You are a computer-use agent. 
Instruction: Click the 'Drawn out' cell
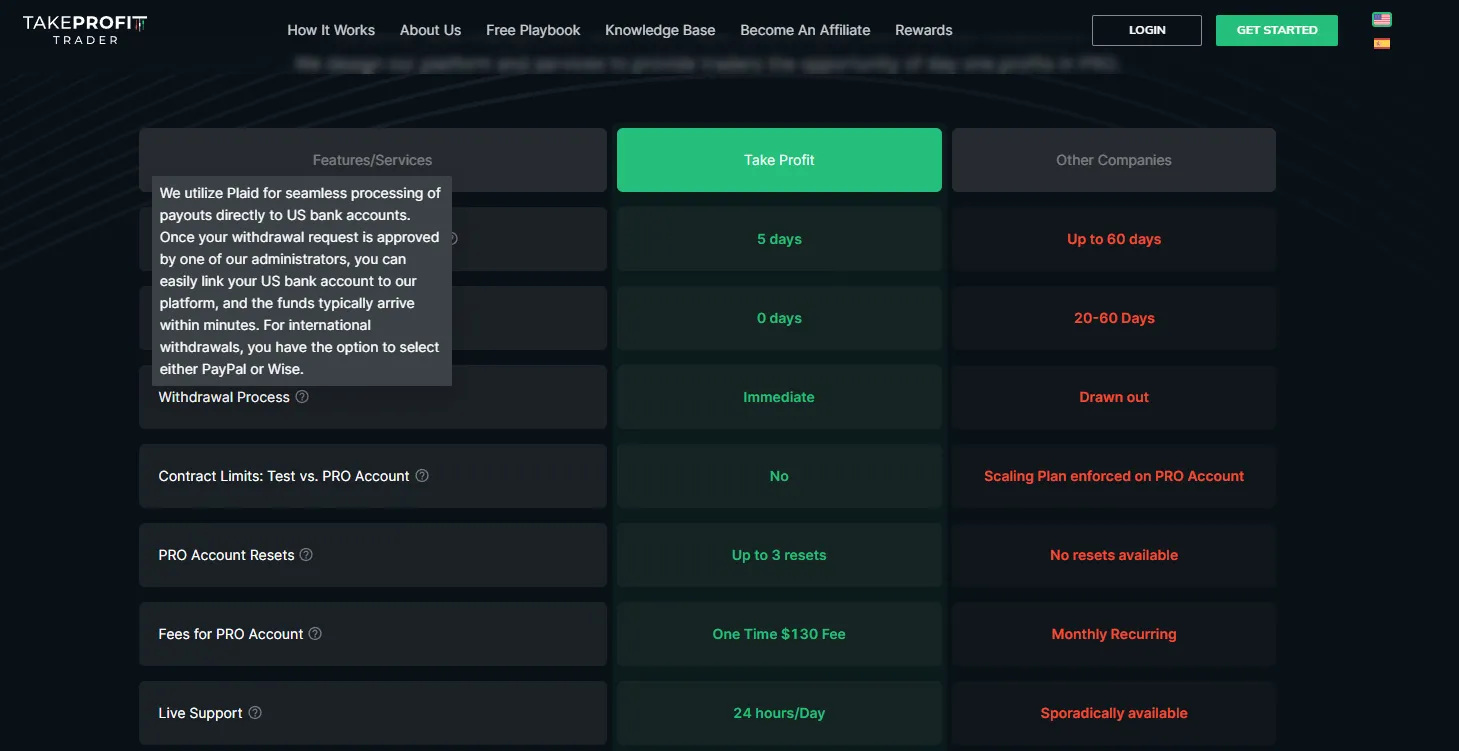1114,397
